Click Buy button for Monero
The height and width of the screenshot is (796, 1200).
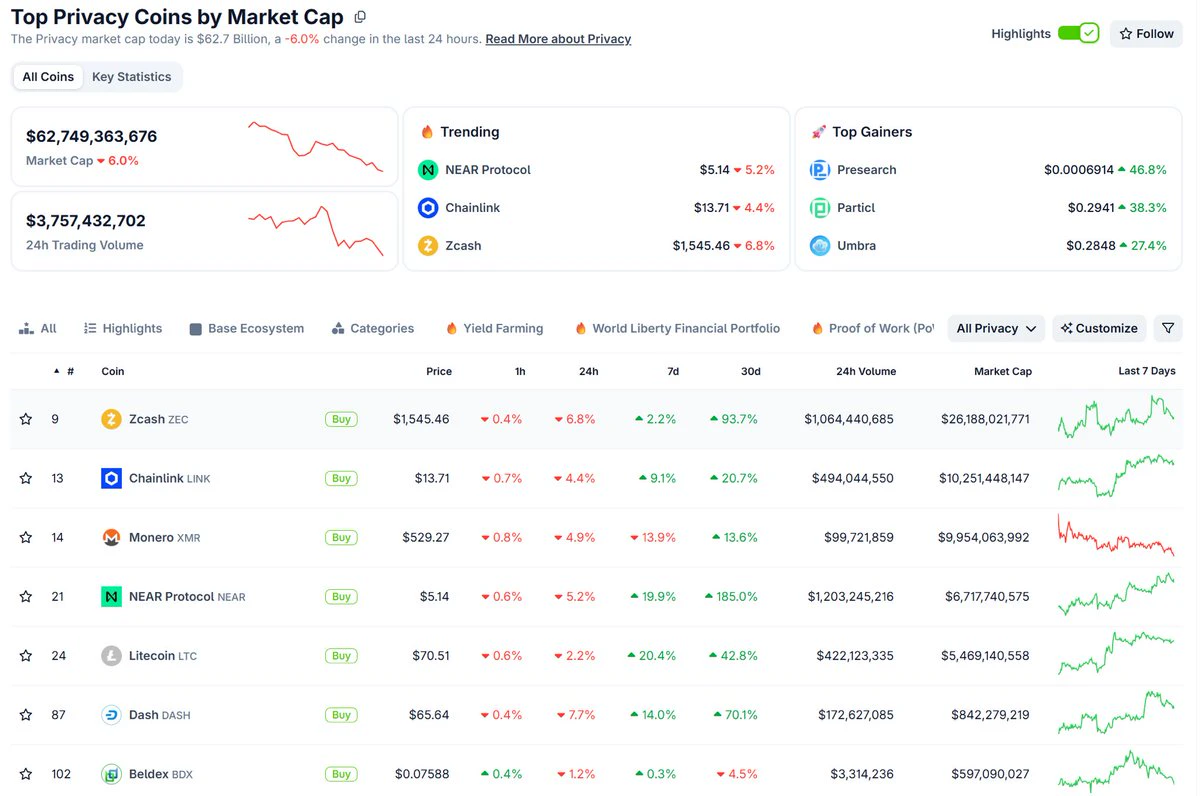(341, 537)
